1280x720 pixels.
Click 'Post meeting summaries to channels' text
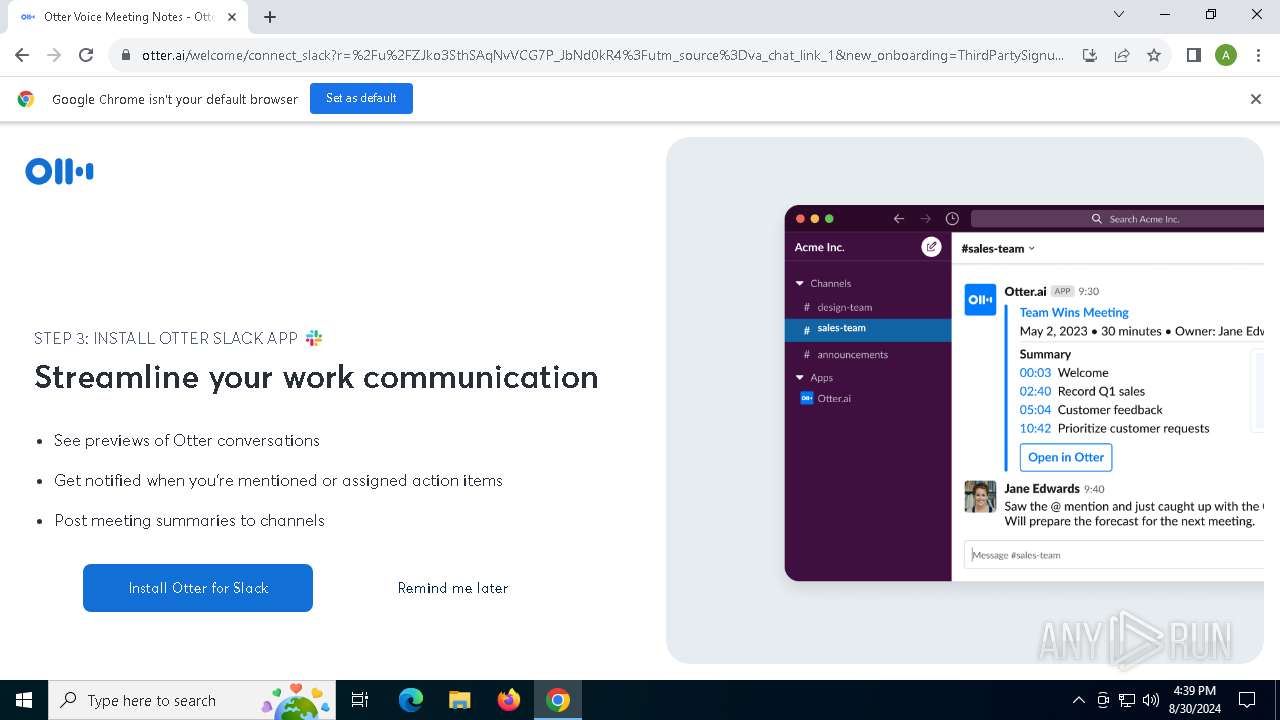(x=190, y=521)
